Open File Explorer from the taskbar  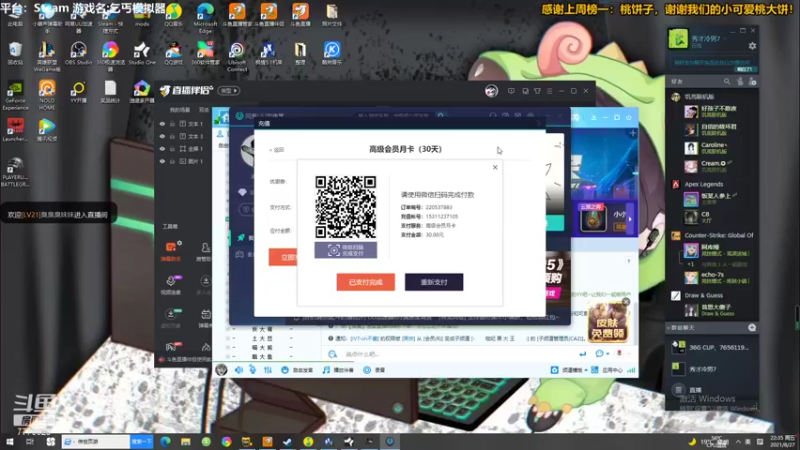pos(186,441)
